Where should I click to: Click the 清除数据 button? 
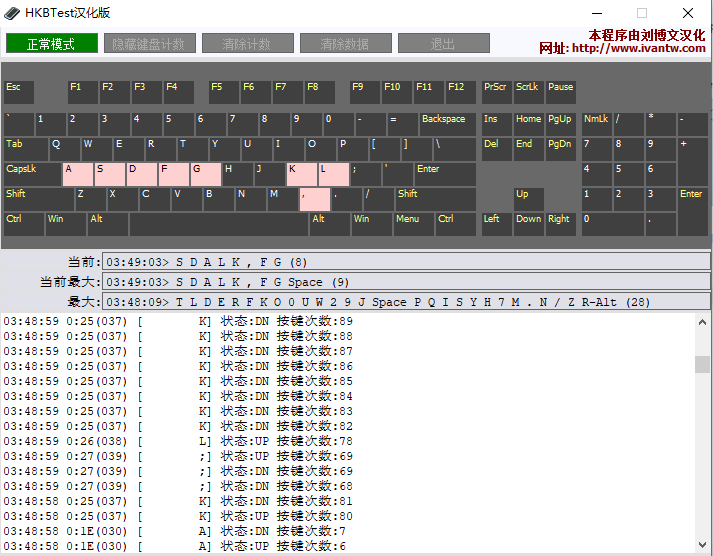(x=345, y=44)
